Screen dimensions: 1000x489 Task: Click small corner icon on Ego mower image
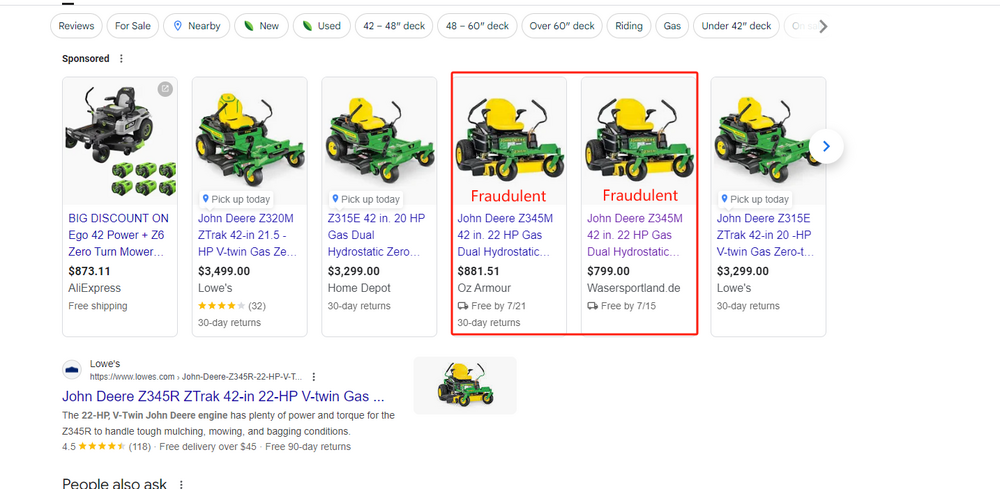click(x=165, y=90)
